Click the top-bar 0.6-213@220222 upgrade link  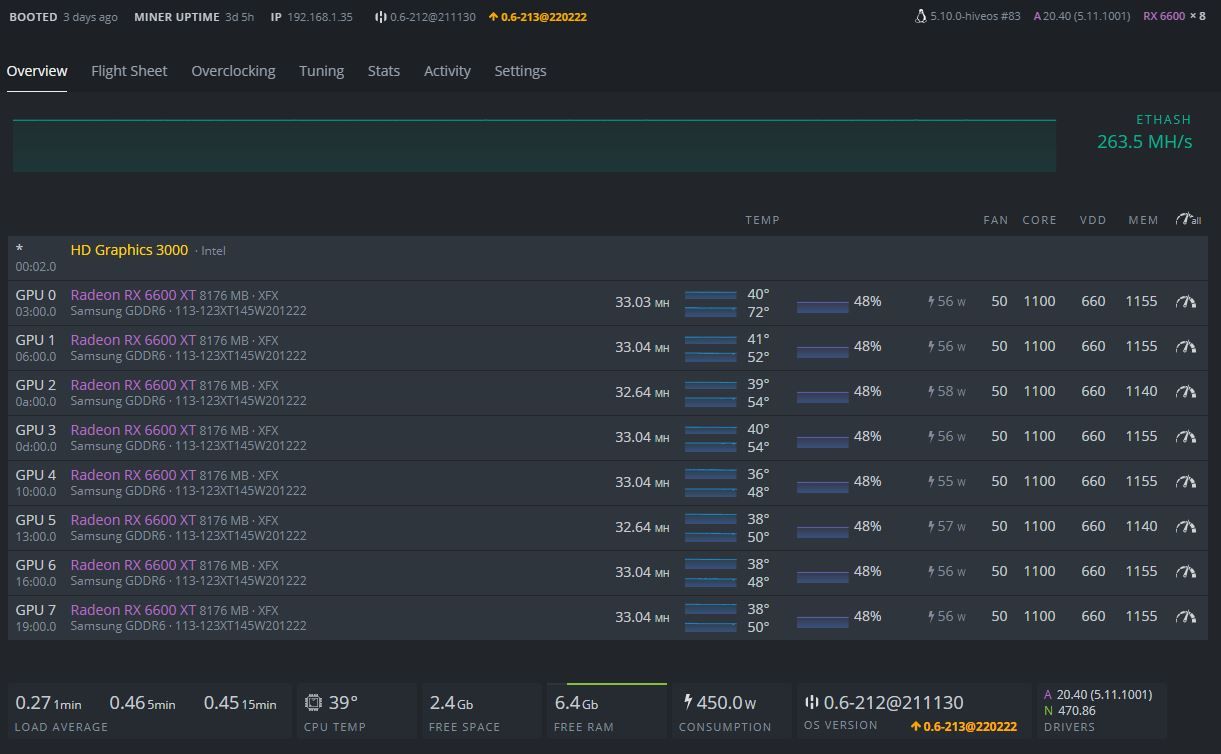coord(538,17)
